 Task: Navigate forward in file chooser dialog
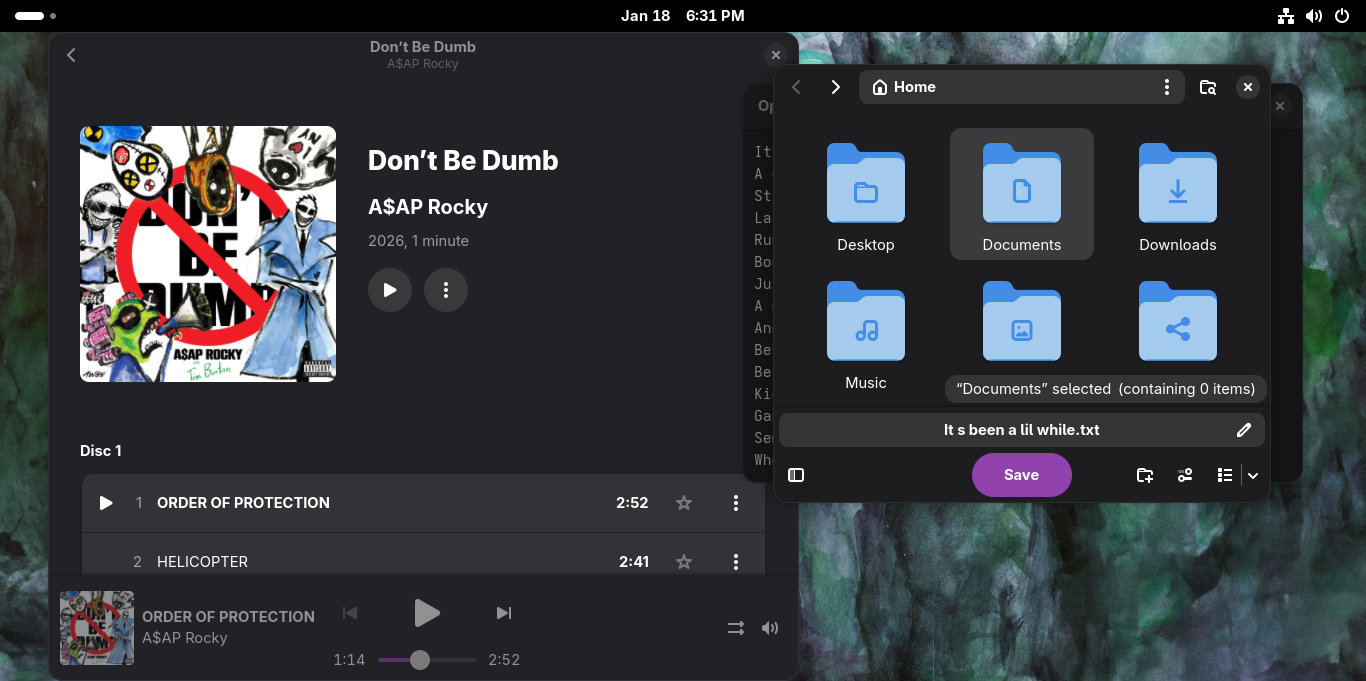point(836,87)
